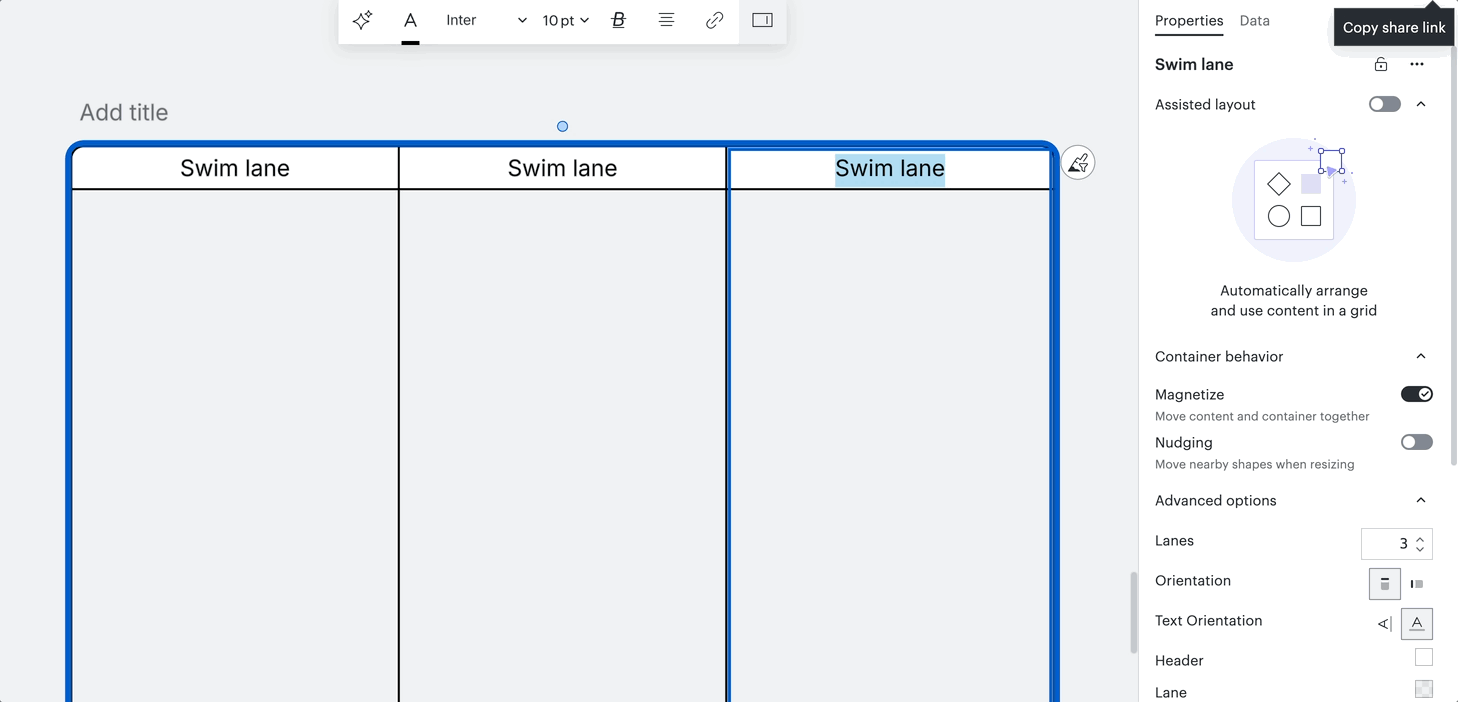Screen dimensions: 1458x702
Task: Decrease the Lanes count with down arrow
Action: point(1420,550)
